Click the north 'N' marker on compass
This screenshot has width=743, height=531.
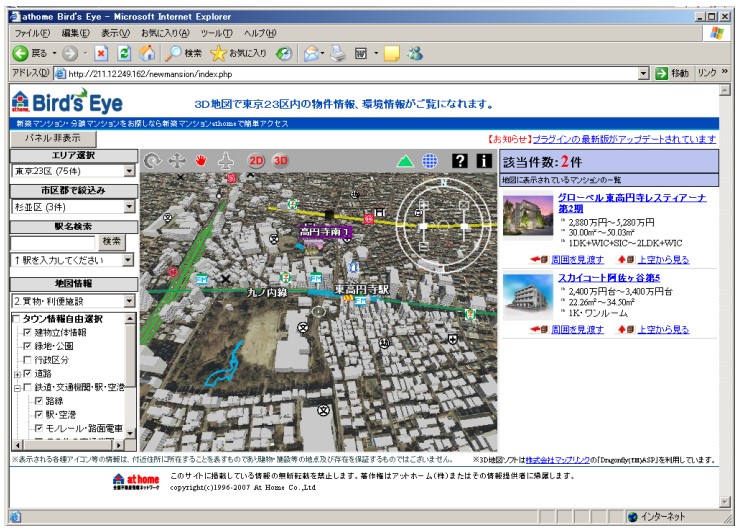click(x=444, y=182)
